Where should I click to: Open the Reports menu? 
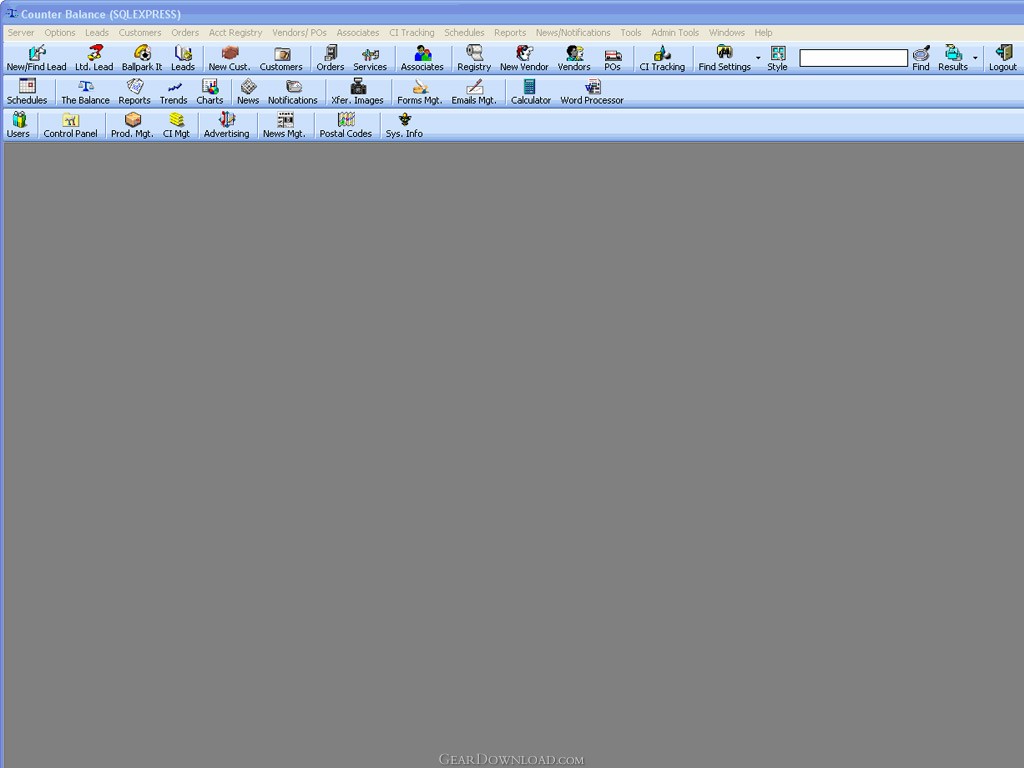pos(509,33)
